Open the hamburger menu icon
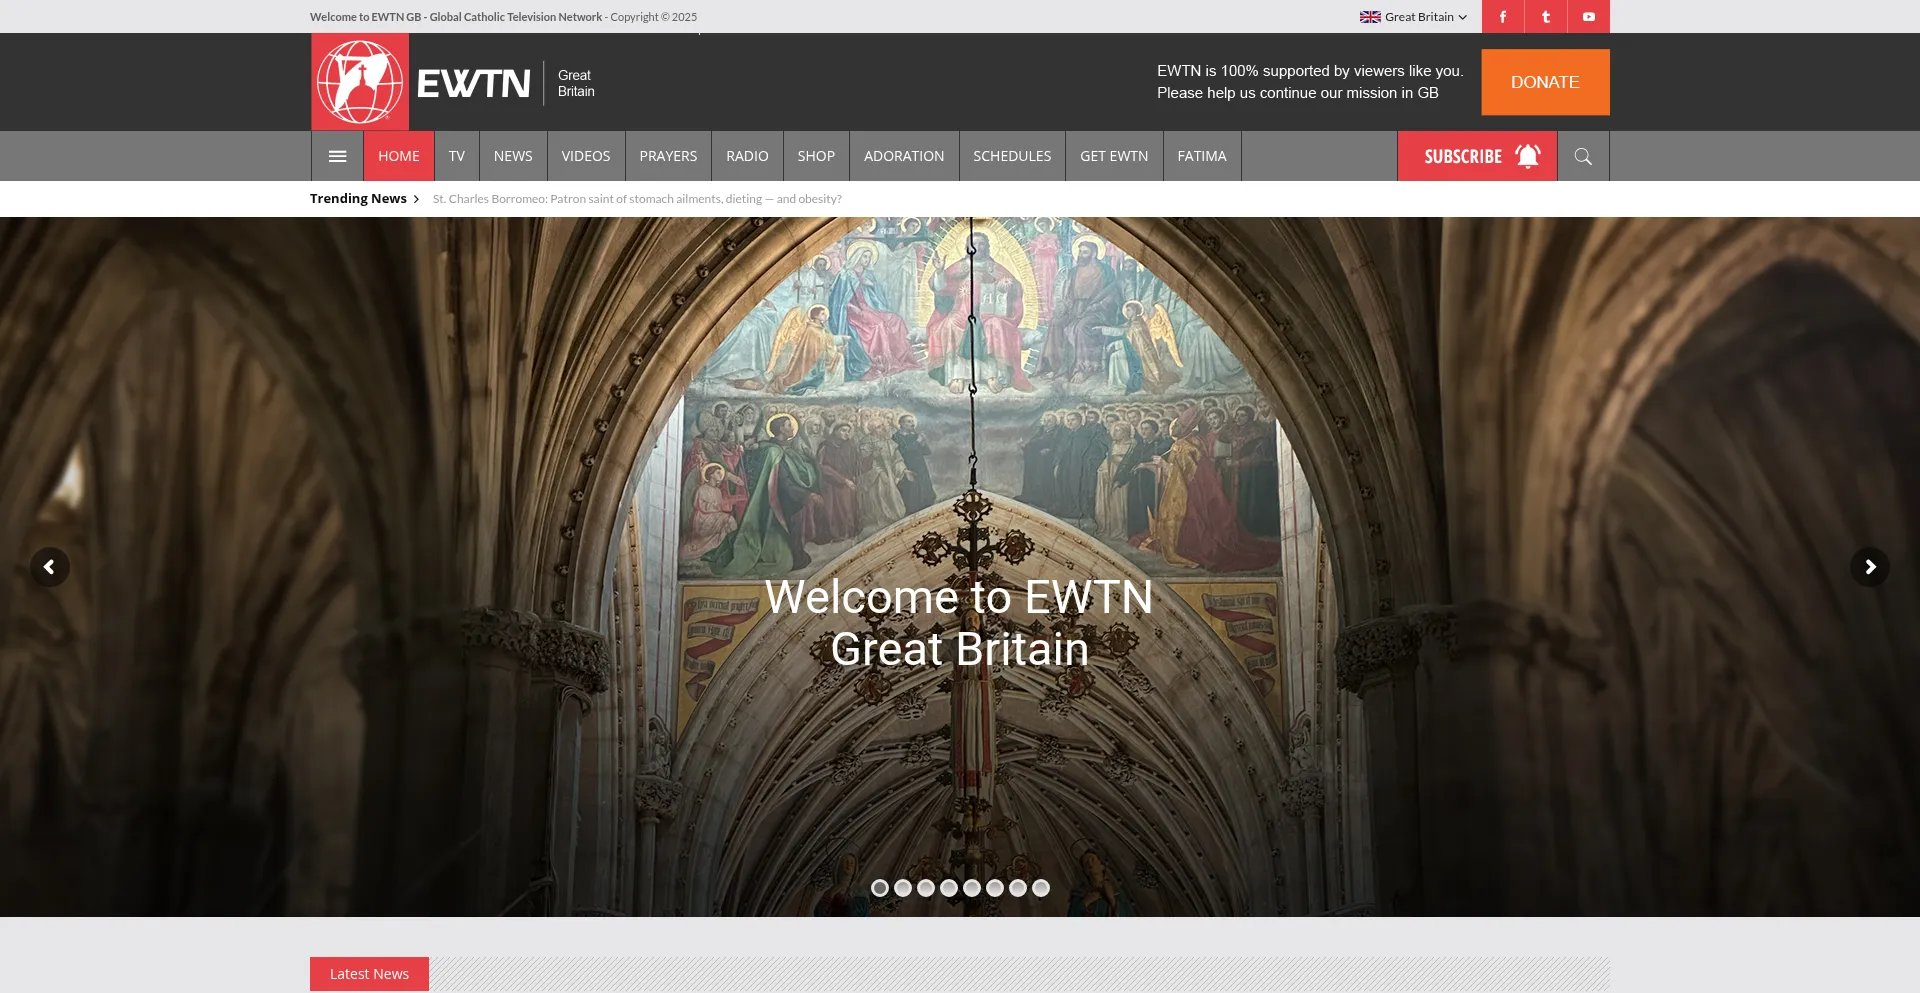 tap(337, 156)
